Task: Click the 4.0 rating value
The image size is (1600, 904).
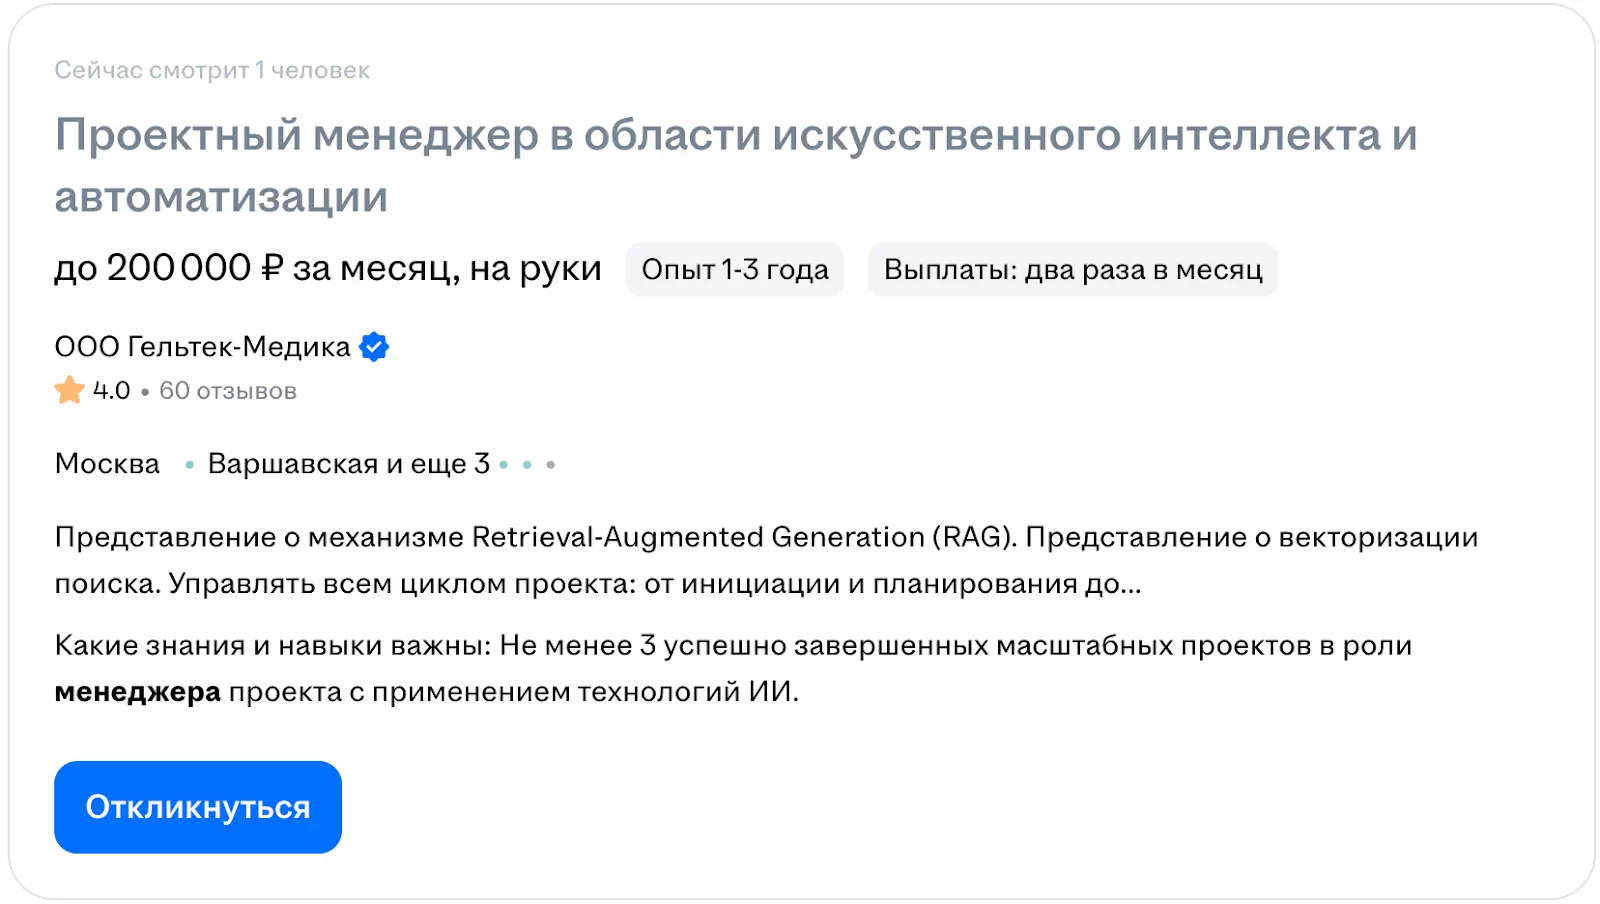Action: [x=111, y=391]
